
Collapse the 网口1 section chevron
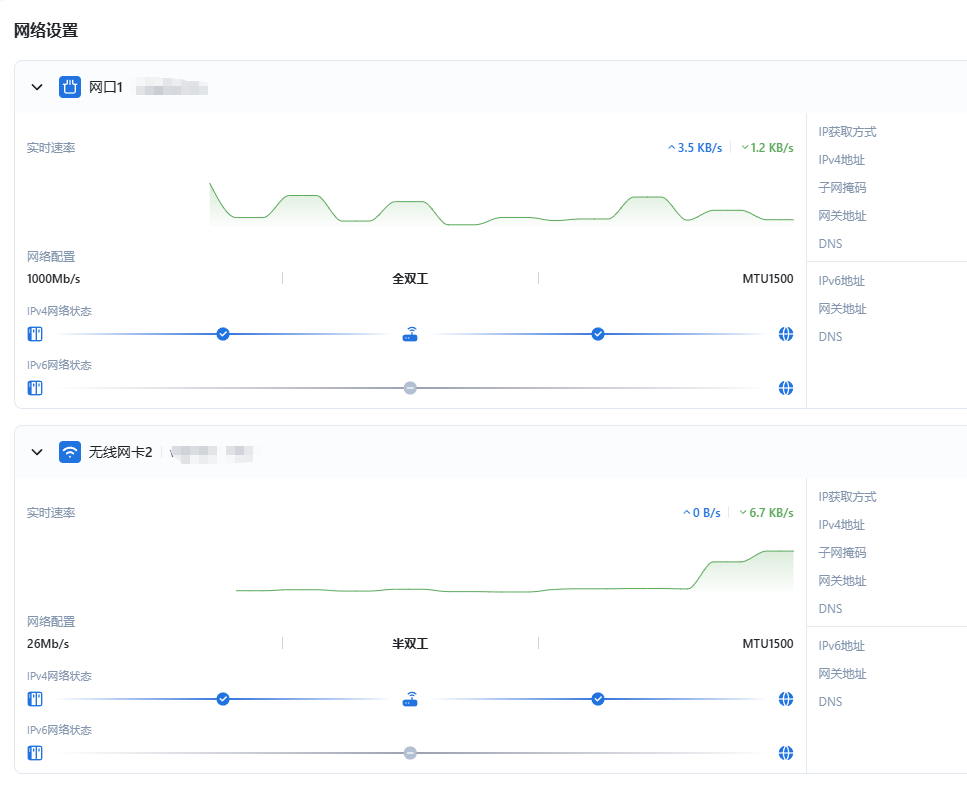[37, 87]
